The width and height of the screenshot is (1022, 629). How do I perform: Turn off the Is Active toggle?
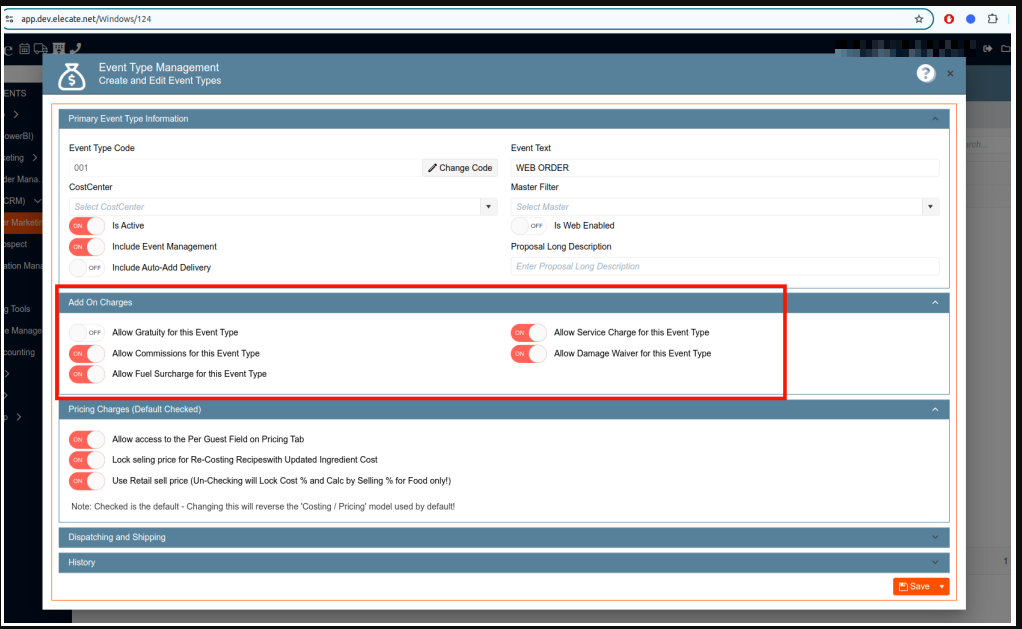point(86,226)
